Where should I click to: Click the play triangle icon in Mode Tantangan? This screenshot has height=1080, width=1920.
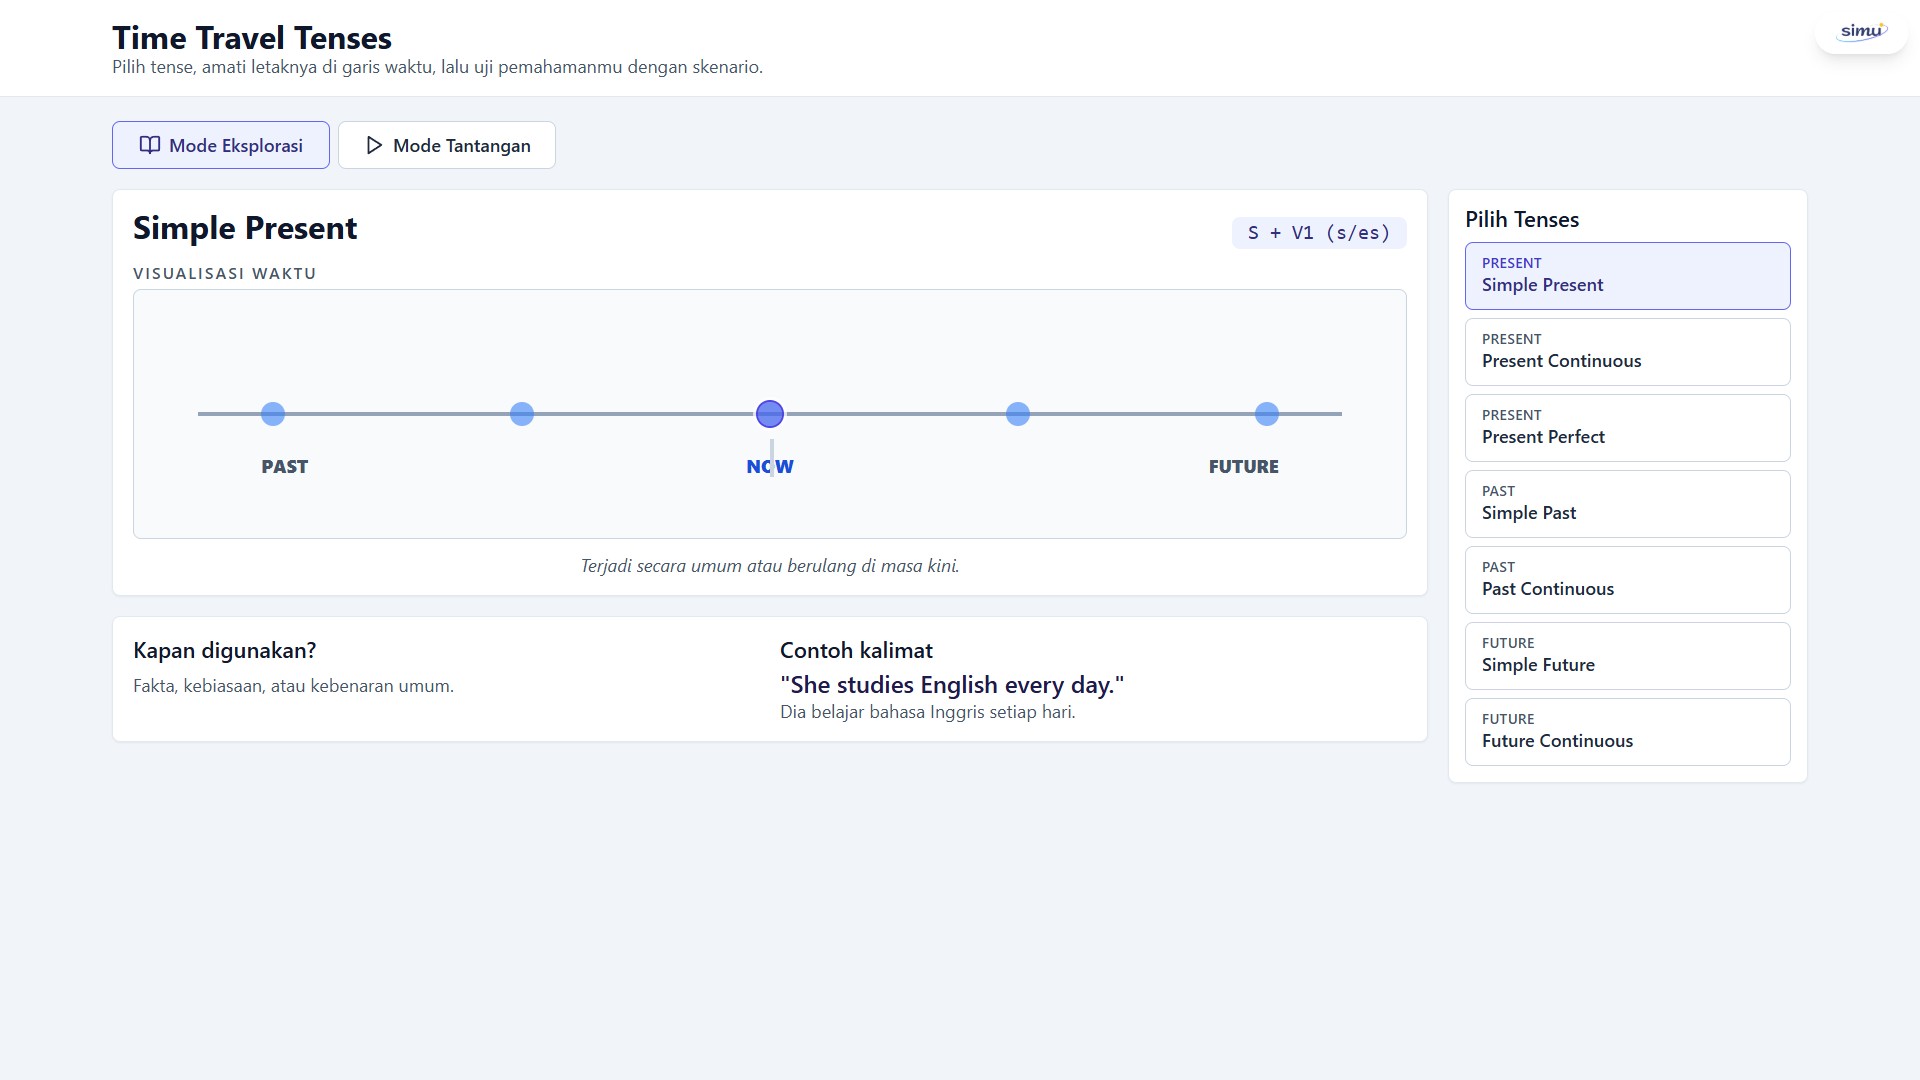[374, 145]
